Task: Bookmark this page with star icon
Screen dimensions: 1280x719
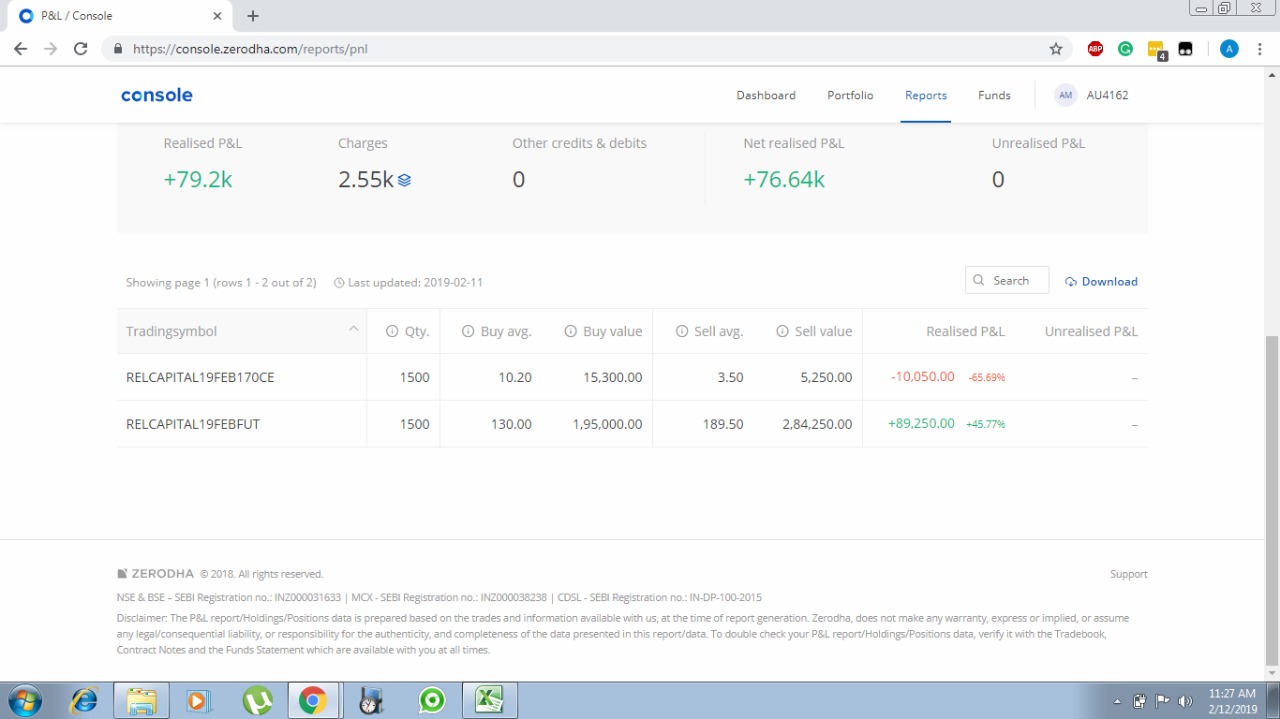Action: click(1055, 48)
